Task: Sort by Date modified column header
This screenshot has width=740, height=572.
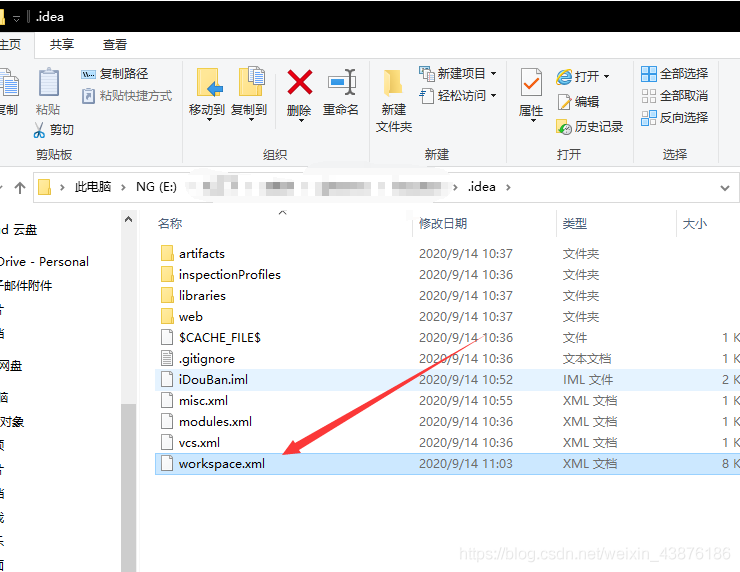Action: pos(443,223)
